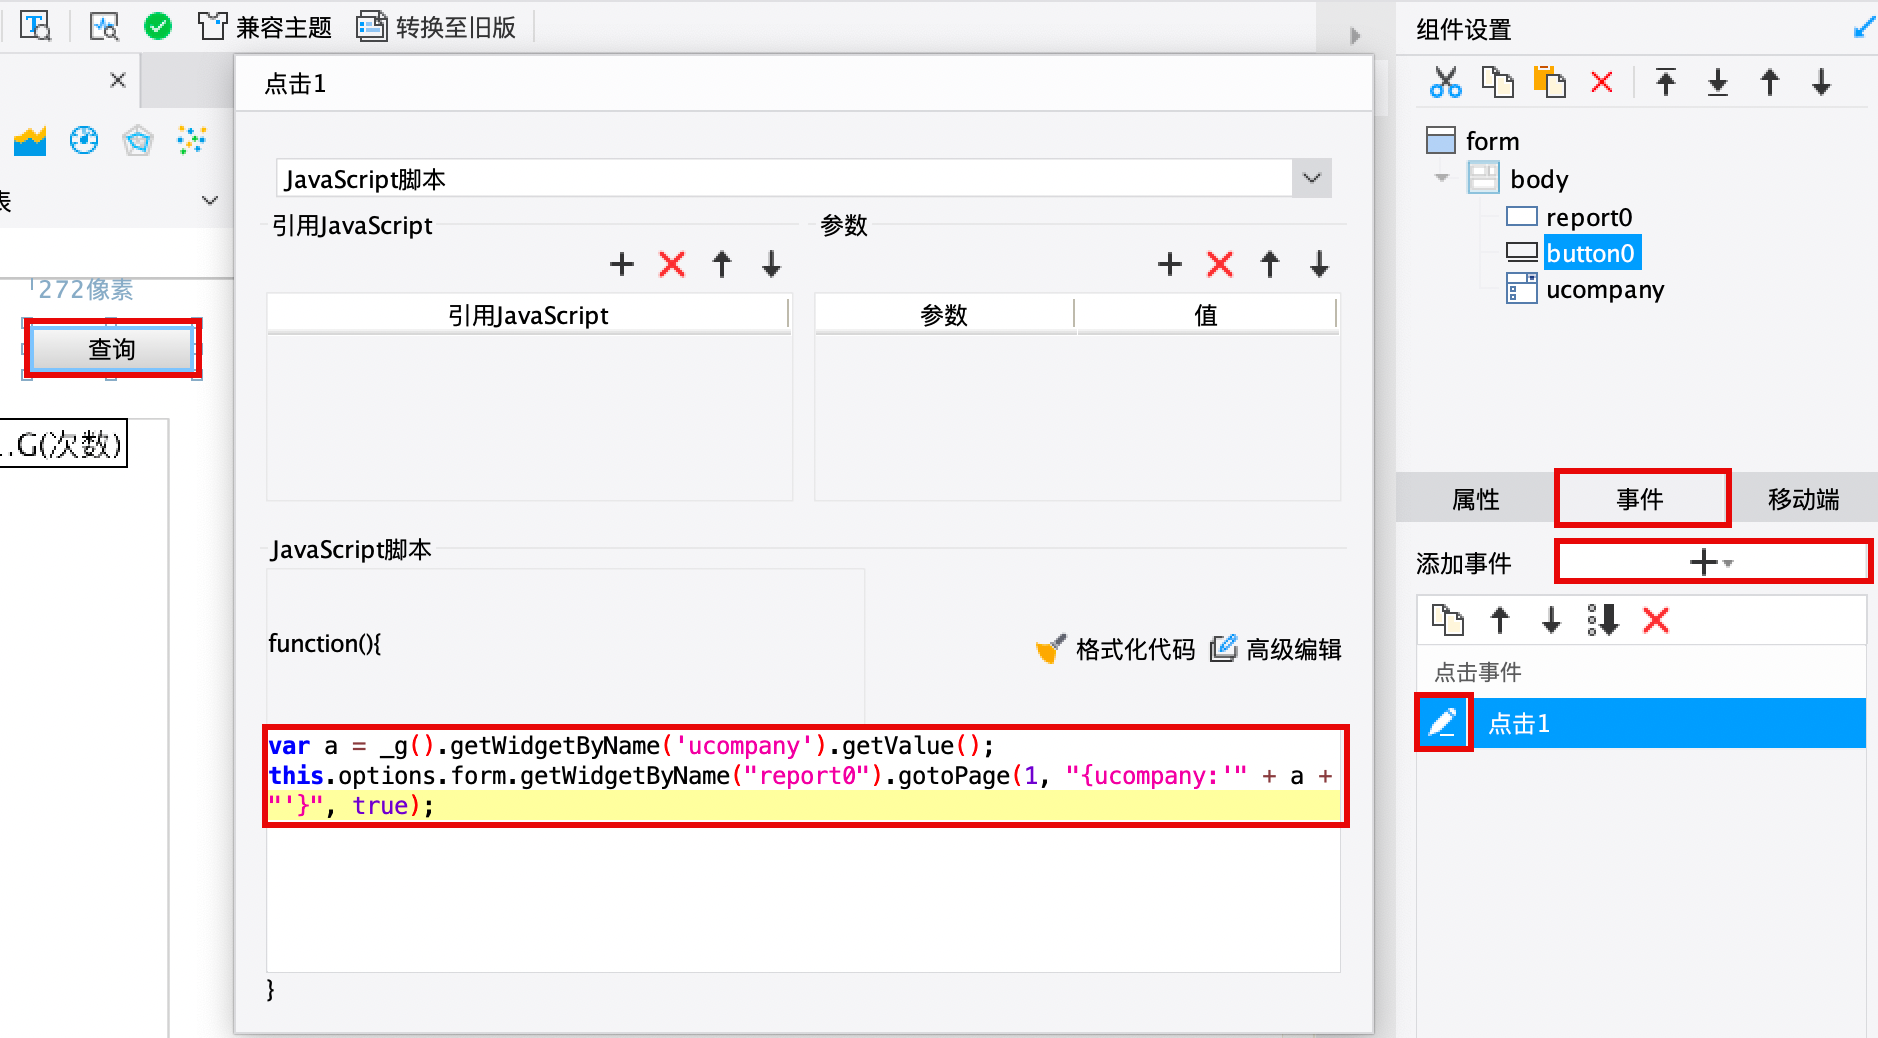The height and width of the screenshot is (1038, 1878).
Task: Move component to bottom of tree
Action: pyautogui.click(x=1718, y=82)
